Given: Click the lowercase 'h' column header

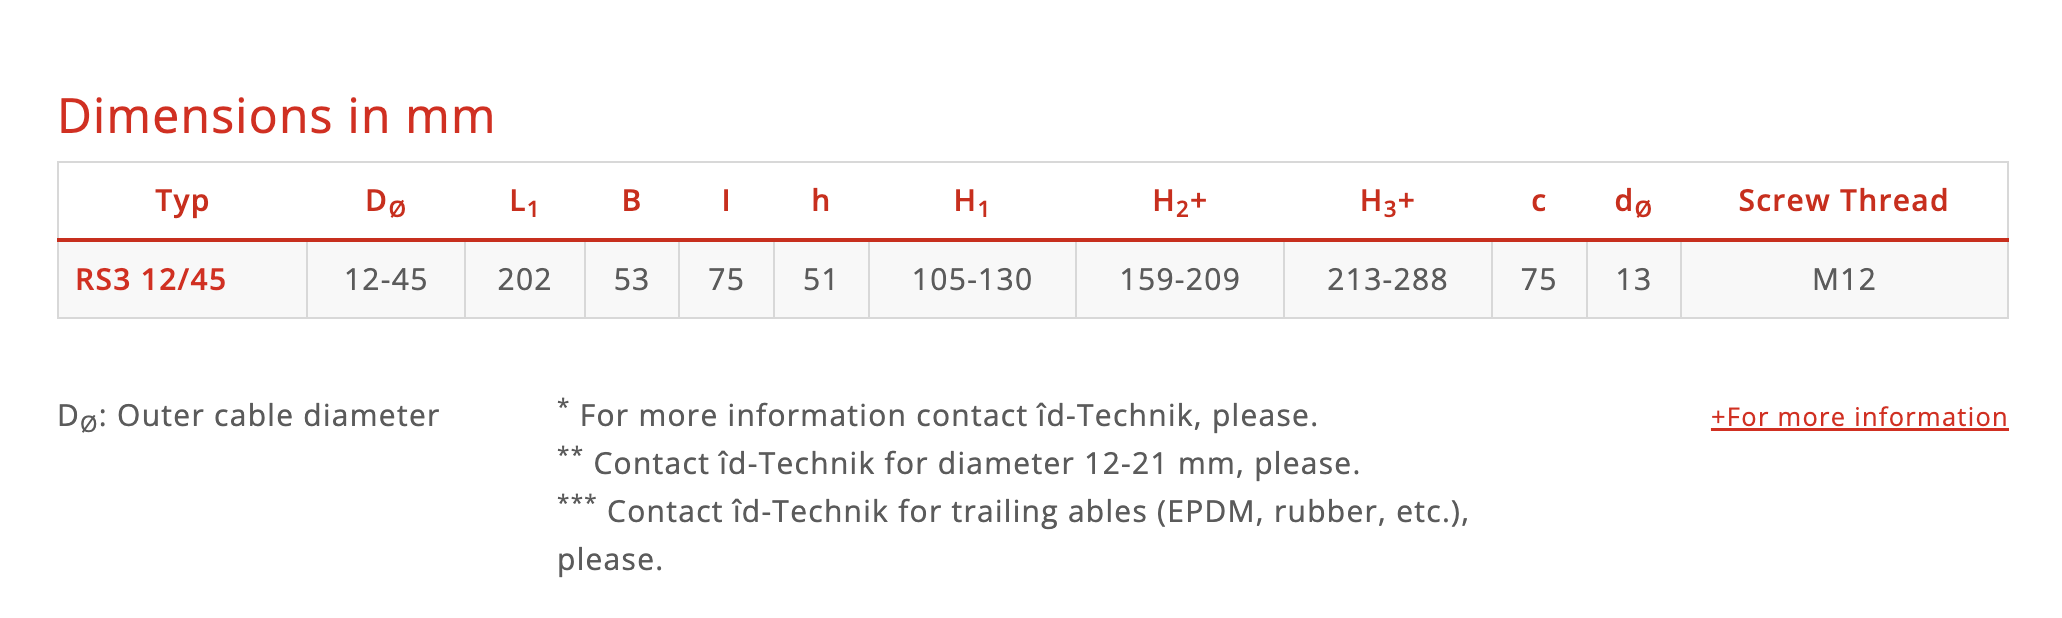Looking at the screenshot, I should [820, 201].
